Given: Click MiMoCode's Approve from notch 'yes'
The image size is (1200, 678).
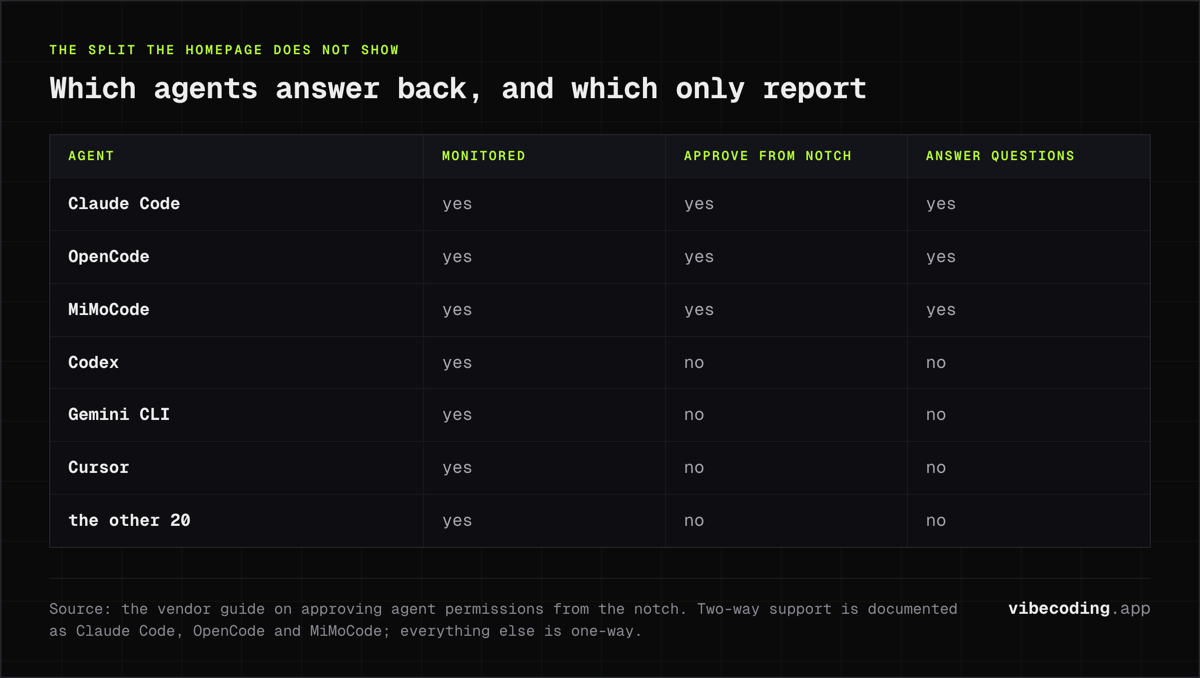Looking at the screenshot, I should pyautogui.click(x=699, y=311).
